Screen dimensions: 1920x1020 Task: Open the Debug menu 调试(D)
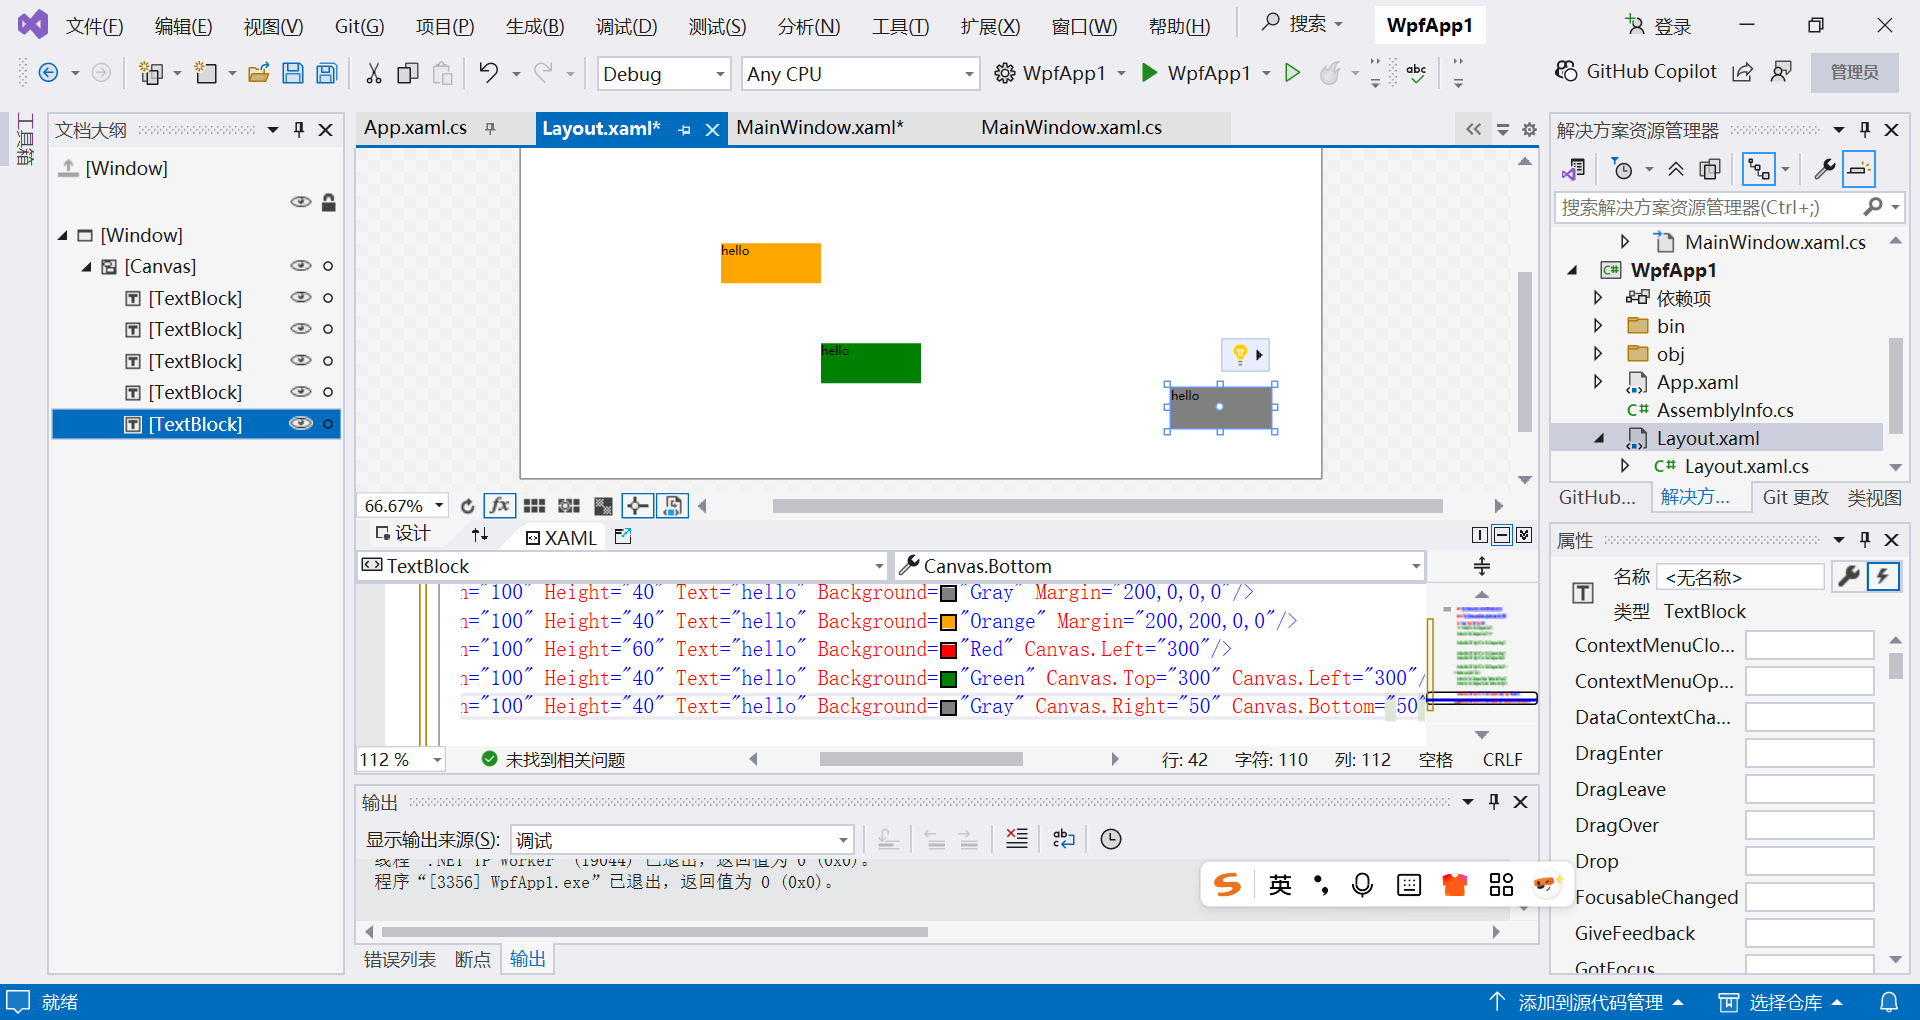pos(627,27)
